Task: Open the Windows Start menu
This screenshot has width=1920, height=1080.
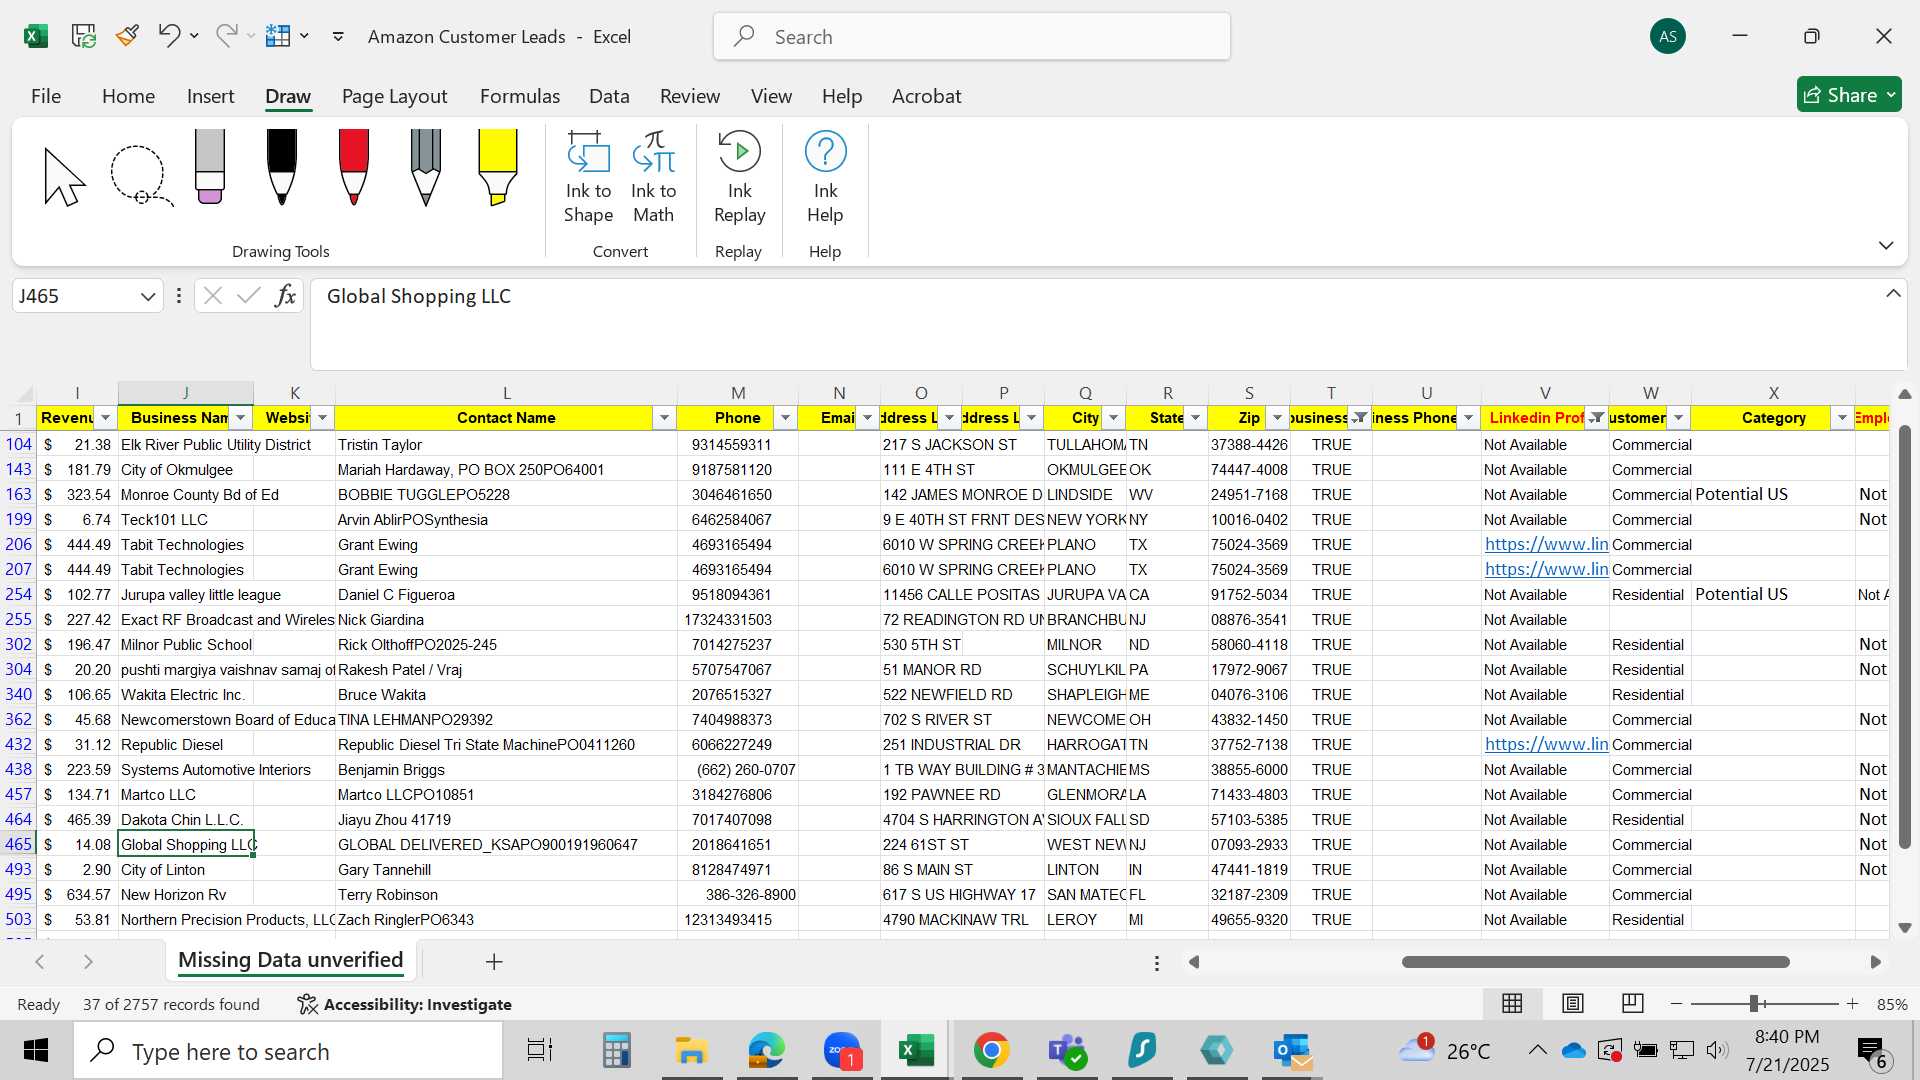Action: (36, 1051)
